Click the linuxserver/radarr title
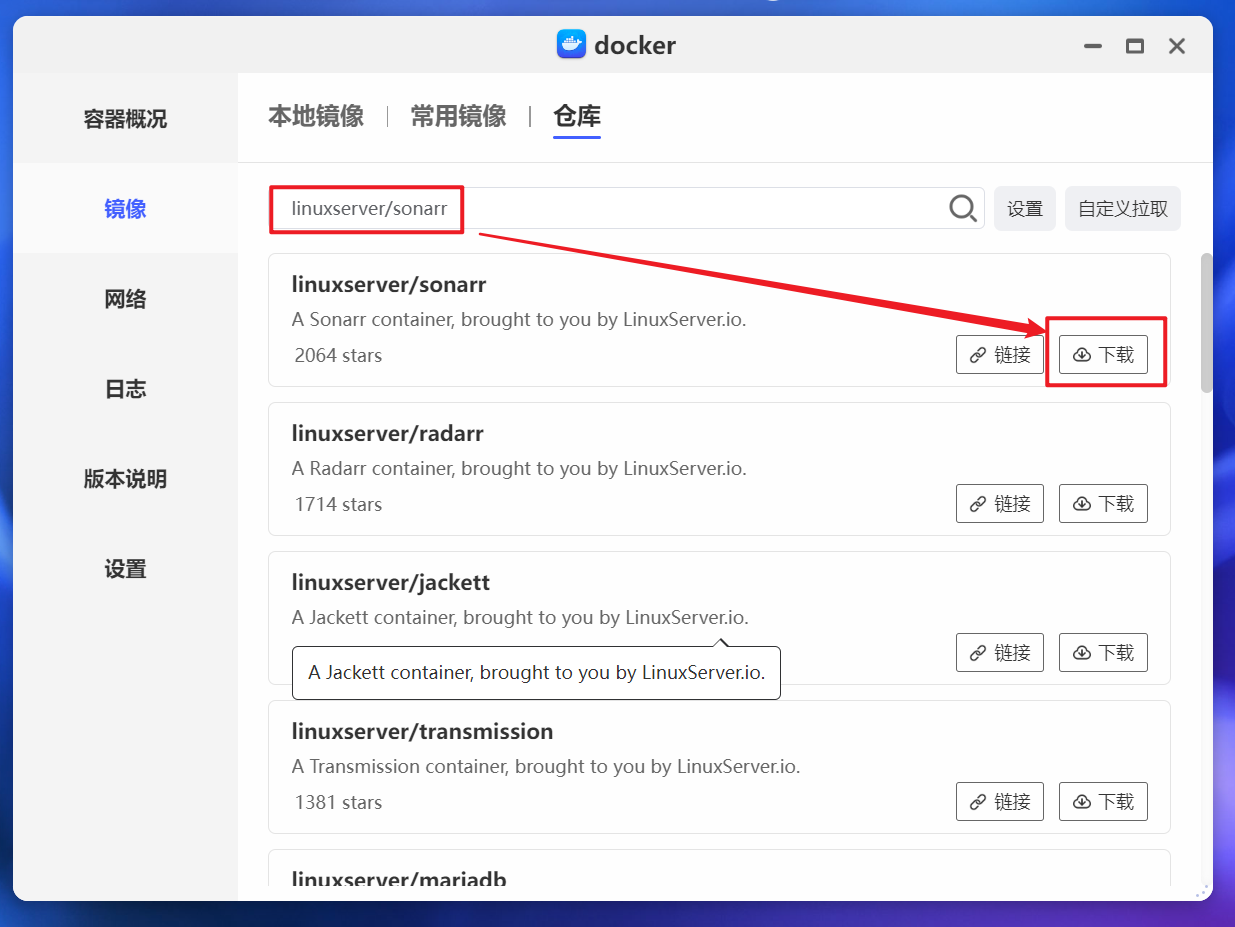The width and height of the screenshot is (1235, 927). [388, 434]
